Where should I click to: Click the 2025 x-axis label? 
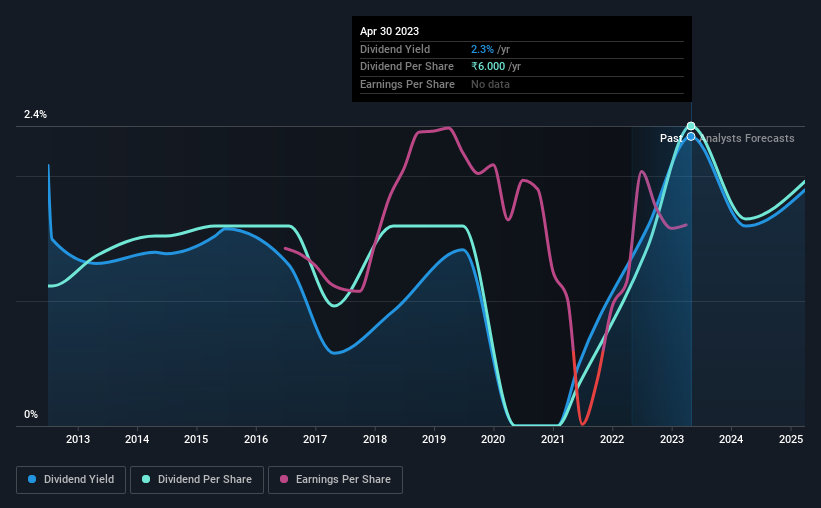click(x=791, y=439)
